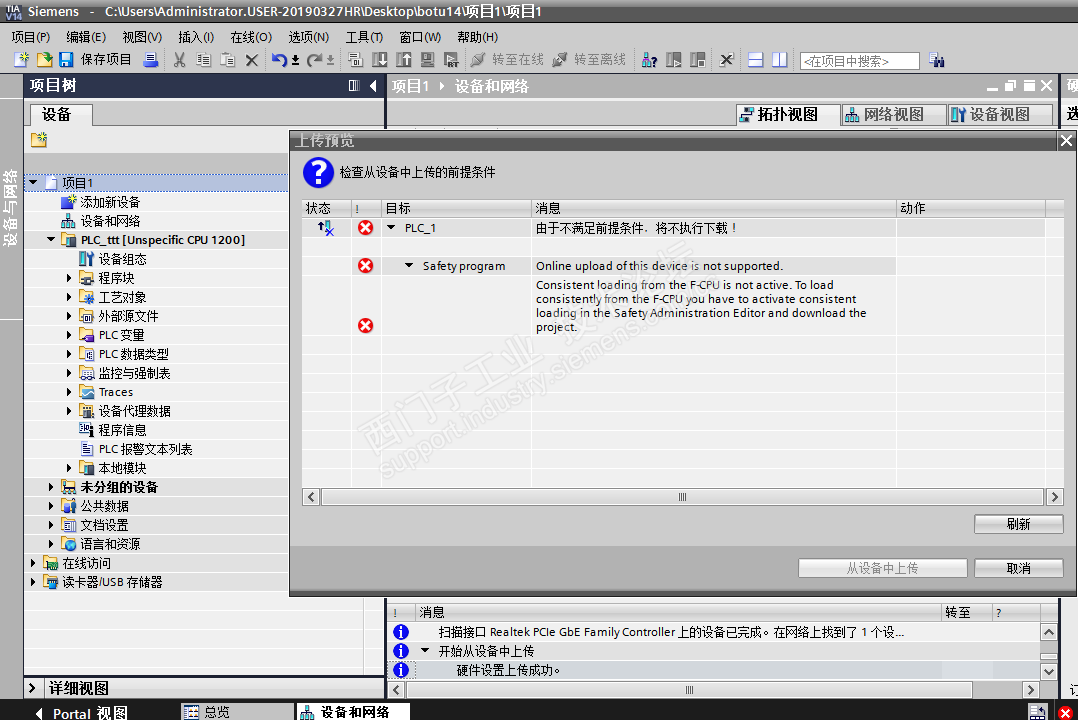Expand the 在线访问 tree node

pyautogui.click(x=33, y=563)
